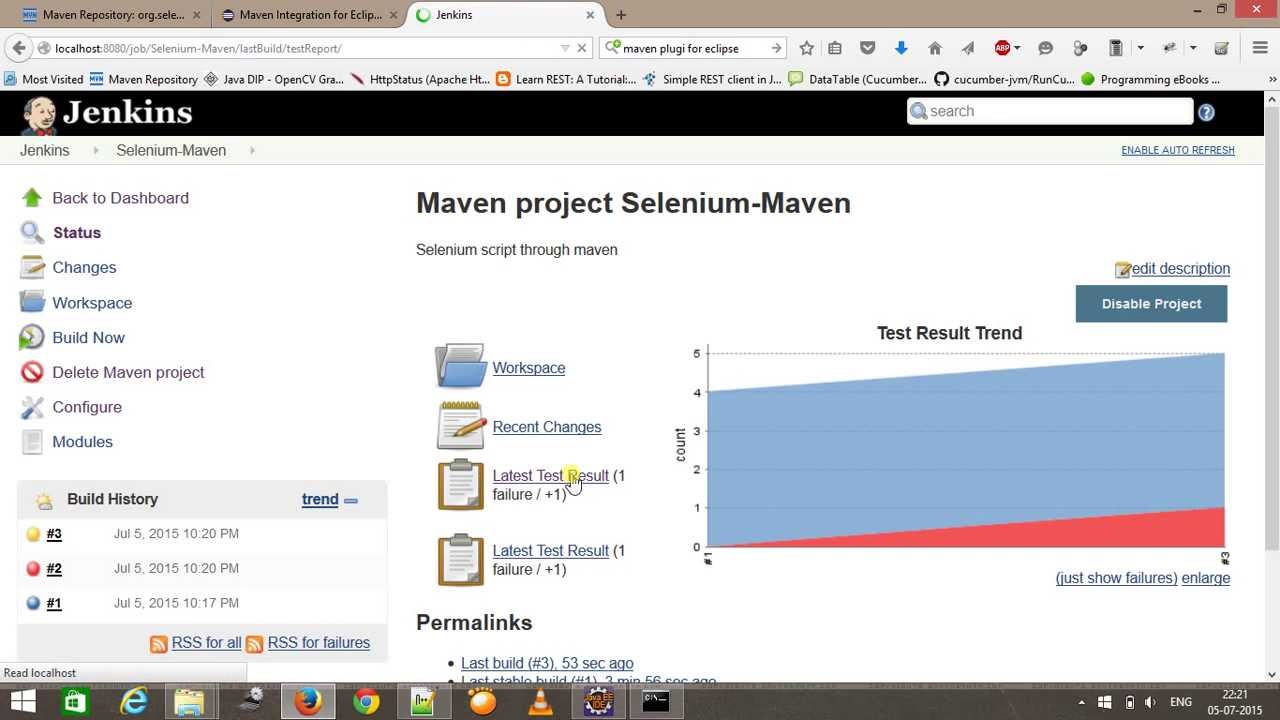1280x720 pixels.
Task: Click the Adblock Plus toolbar icon
Action: pos(1002,48)
